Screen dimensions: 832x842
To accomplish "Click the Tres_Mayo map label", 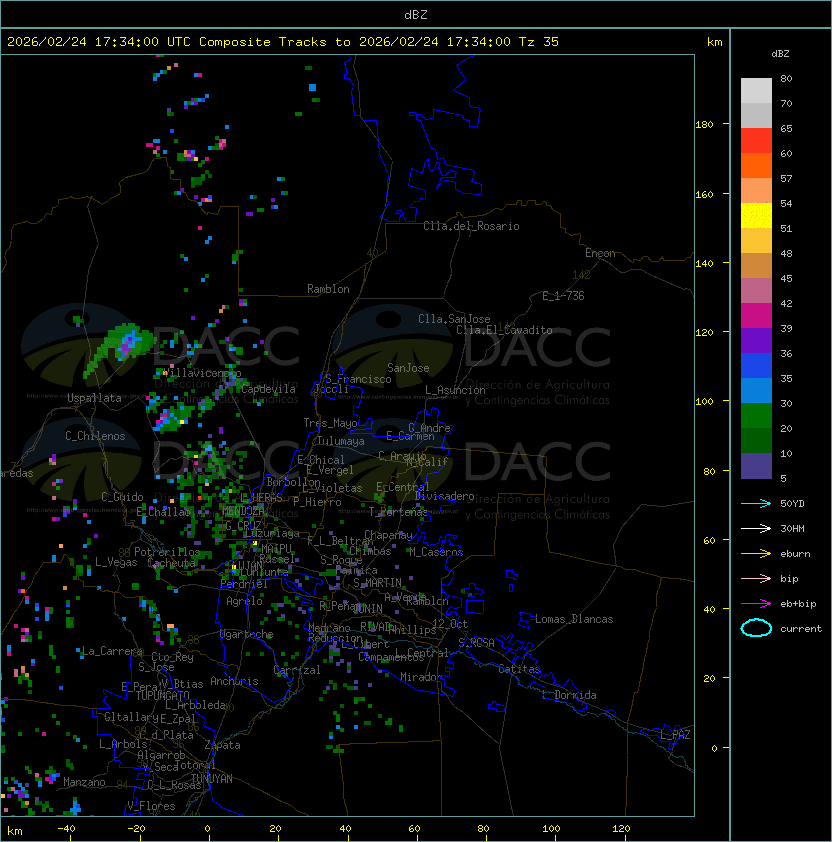I will click(x=330, y=423).
